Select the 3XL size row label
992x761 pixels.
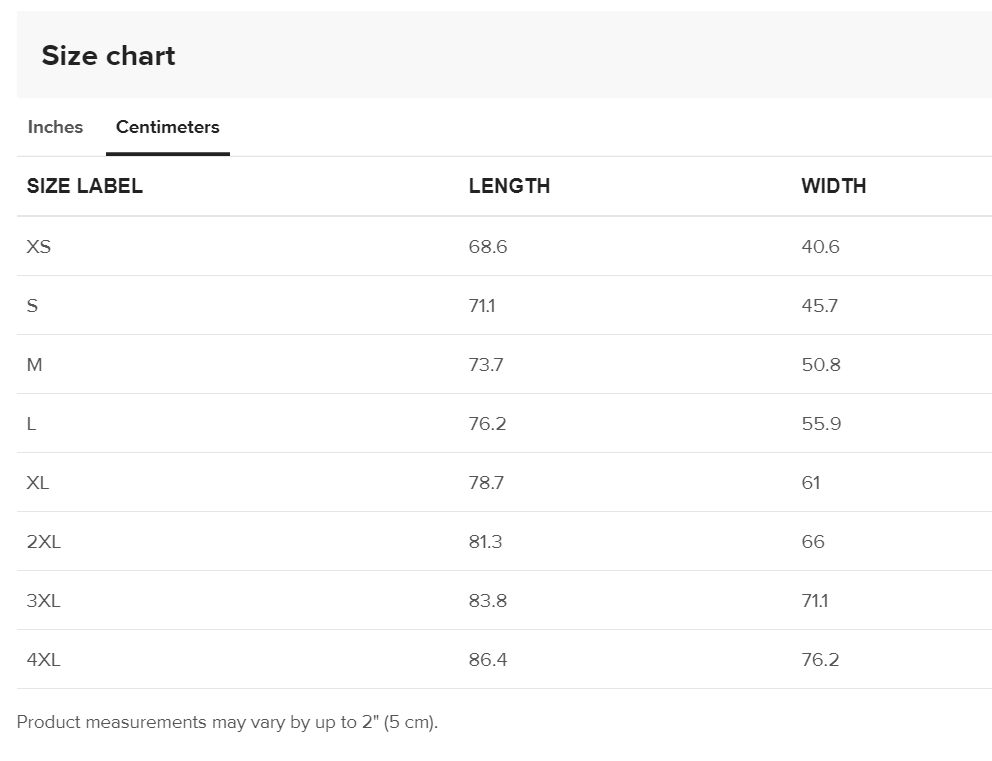[x=44, y=600]
